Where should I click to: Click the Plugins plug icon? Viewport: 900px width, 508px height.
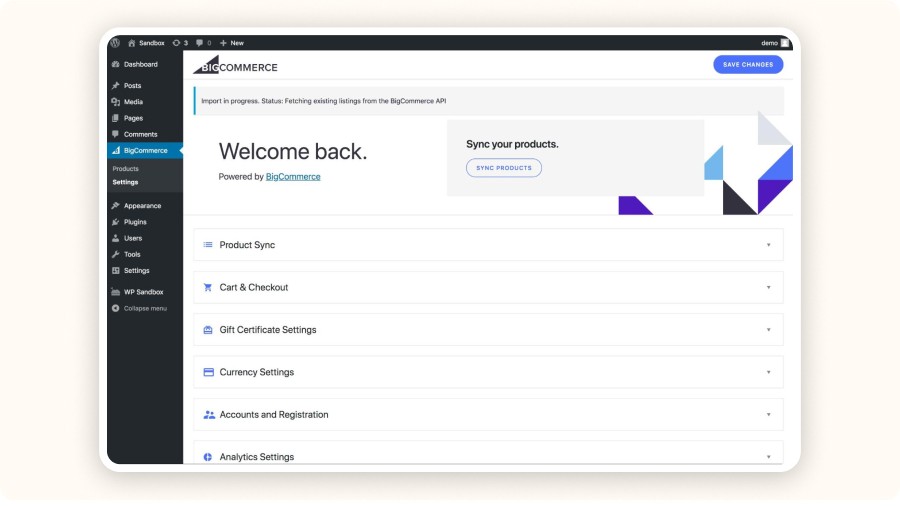pyautogui.click(x=116, y=222)
